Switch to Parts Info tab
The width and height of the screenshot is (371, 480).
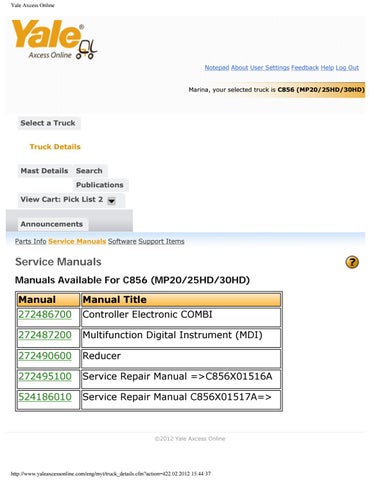coord(30,241)
